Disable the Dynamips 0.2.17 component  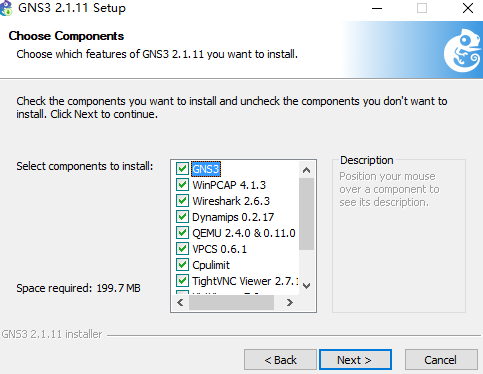click(182, 217)
